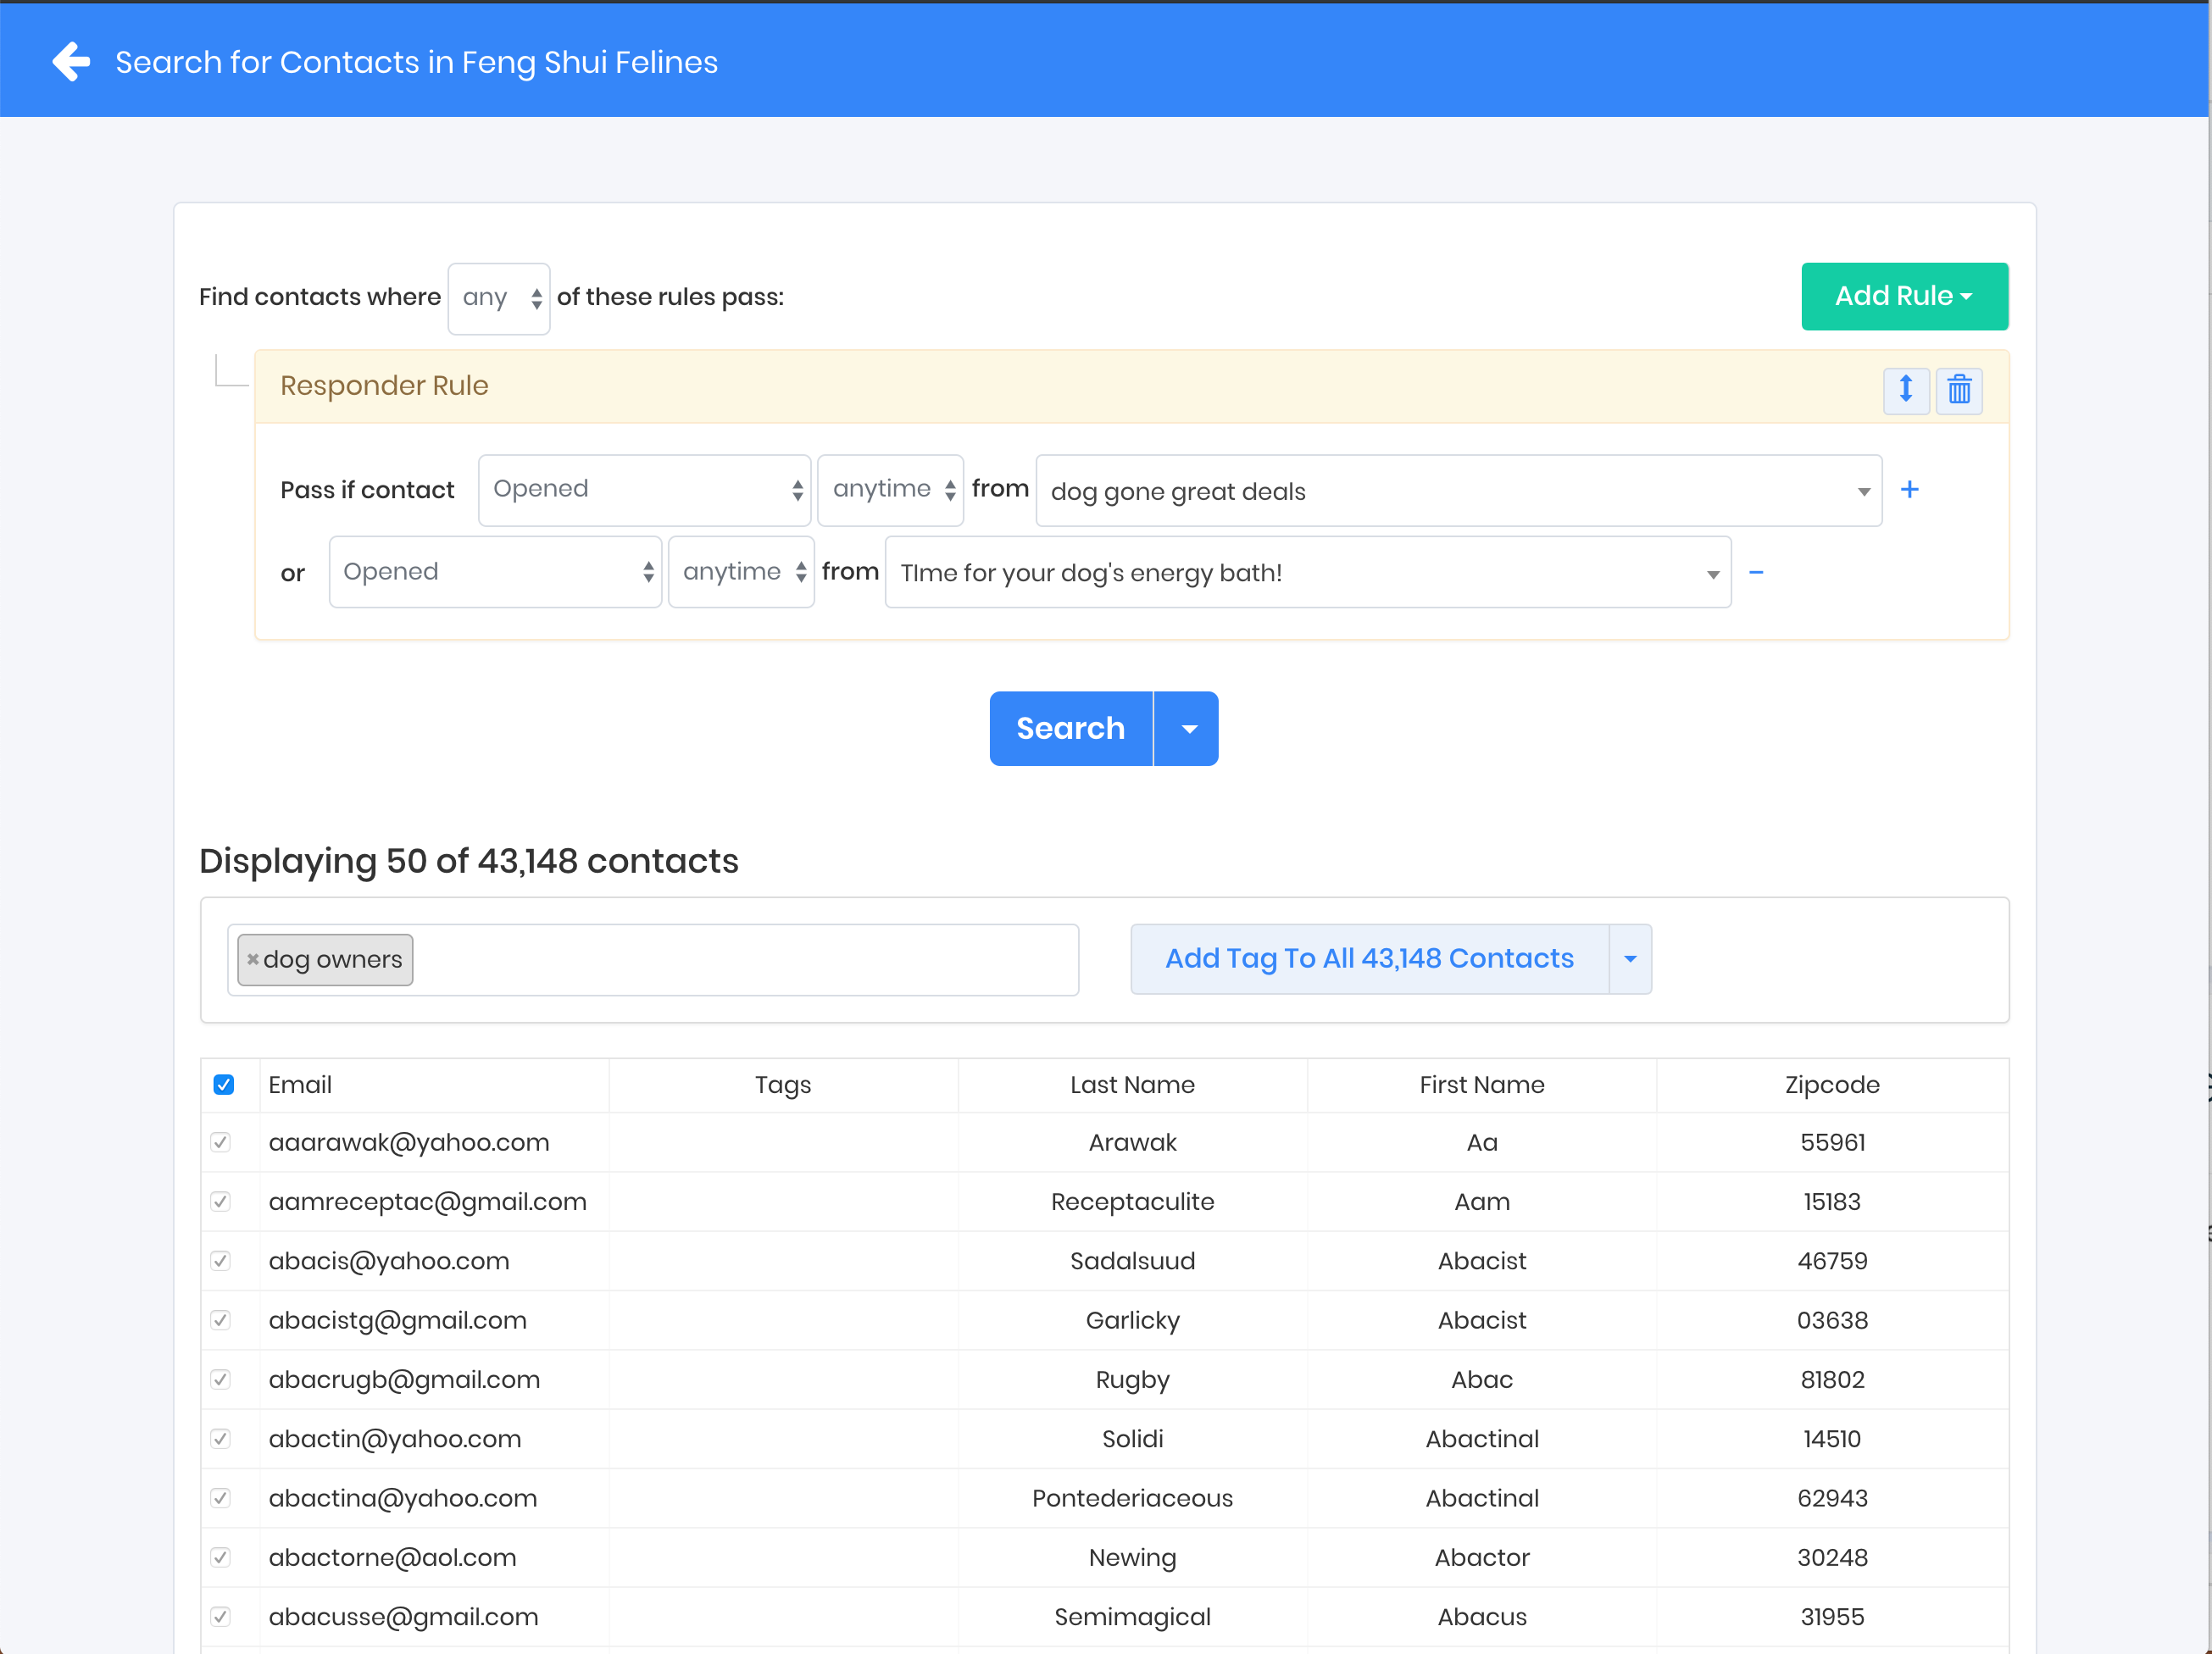Click the Email column header
This screenshot has width=2212, height=1654.
300,1085
